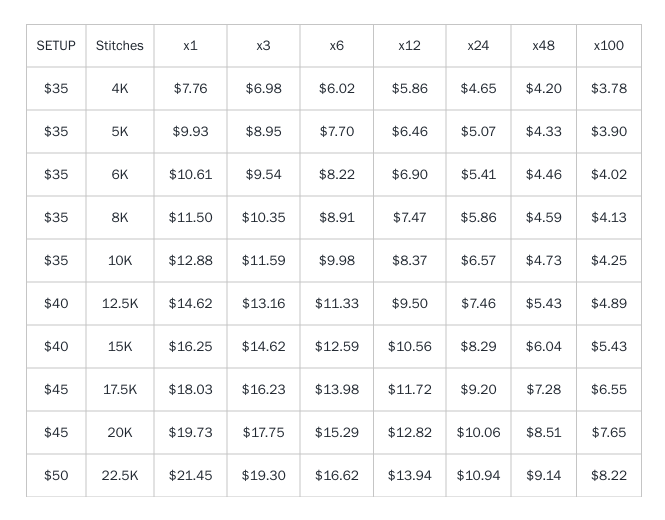
Task: Select the $13.94 price cell
Action: 410,475
